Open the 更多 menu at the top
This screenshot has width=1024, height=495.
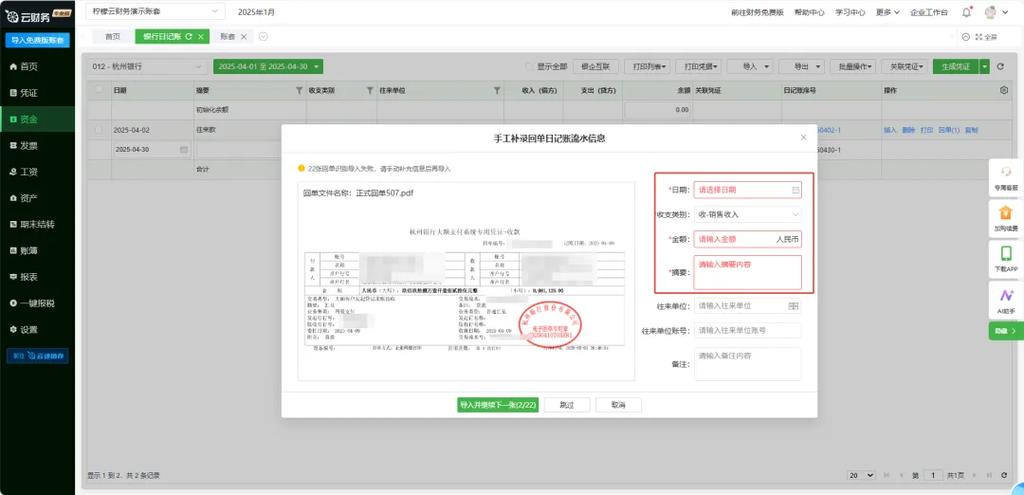pyautogui.click(x=888, y=12)
